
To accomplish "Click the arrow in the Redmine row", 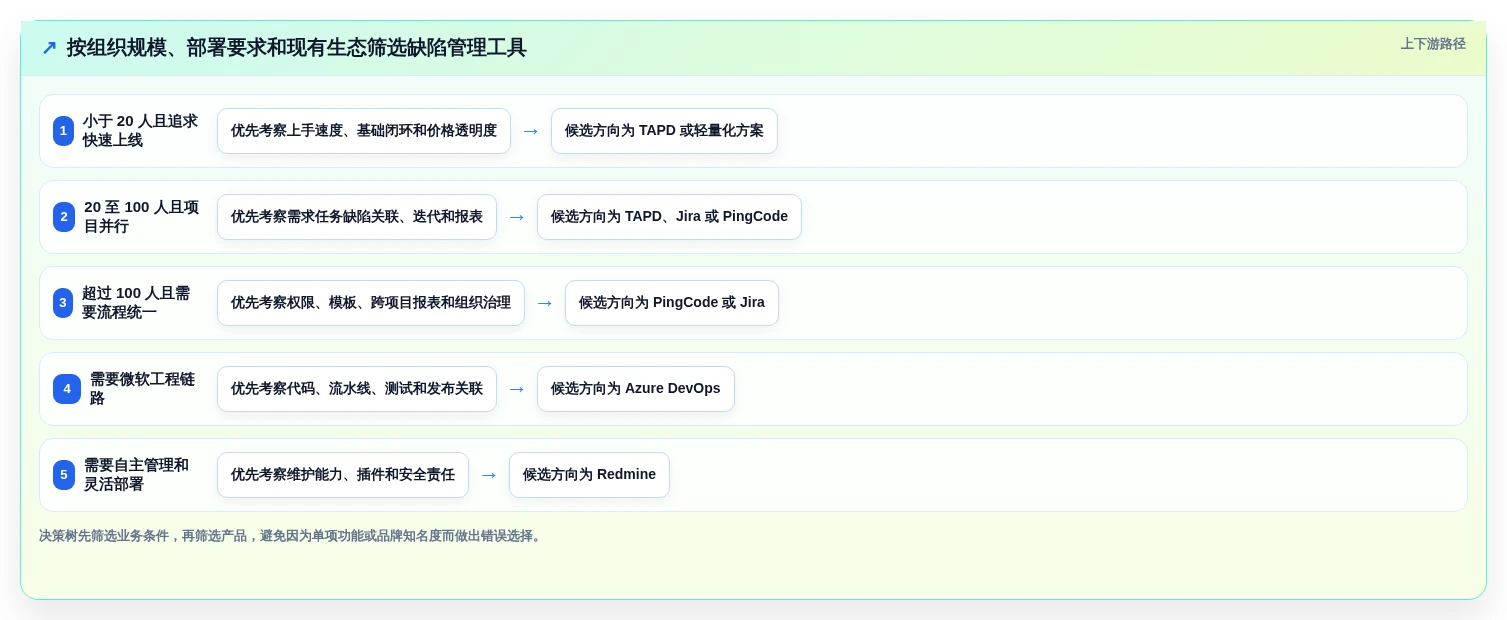I will 489,475.
